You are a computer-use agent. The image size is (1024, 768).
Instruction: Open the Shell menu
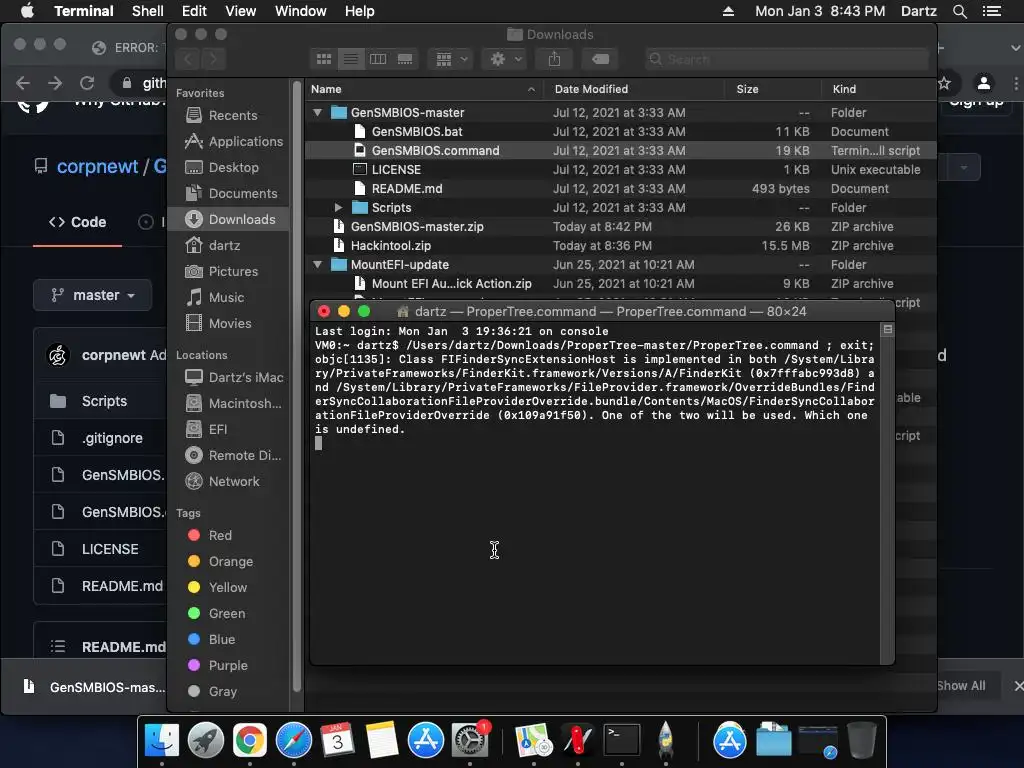148,11
